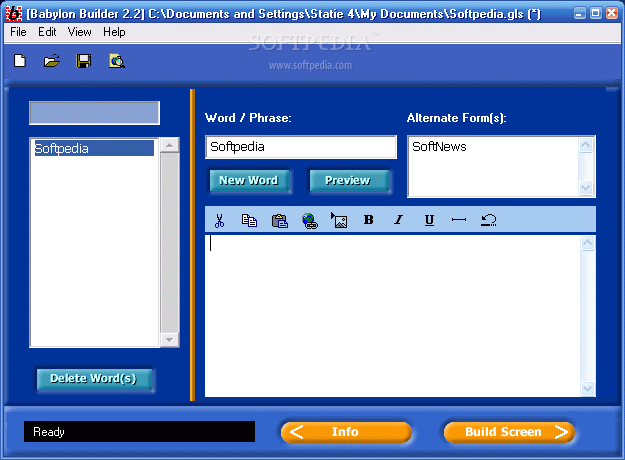Click the Delete Word(s) button

[94, 379]
